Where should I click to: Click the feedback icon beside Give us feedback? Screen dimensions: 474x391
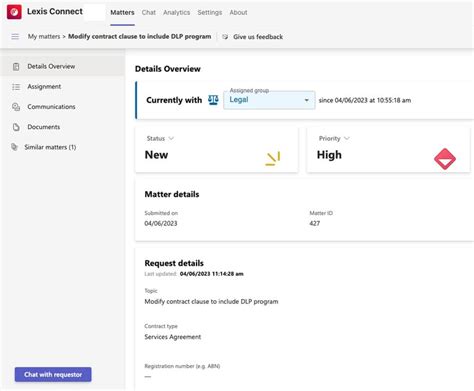click(225, 37)
